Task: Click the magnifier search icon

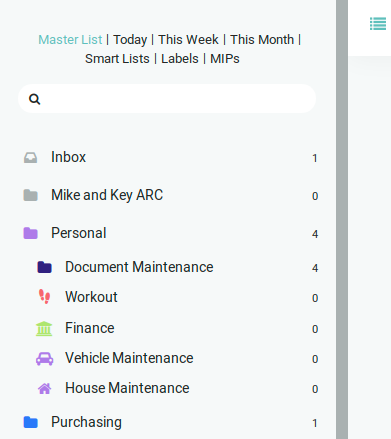Action: click(34, 99)
